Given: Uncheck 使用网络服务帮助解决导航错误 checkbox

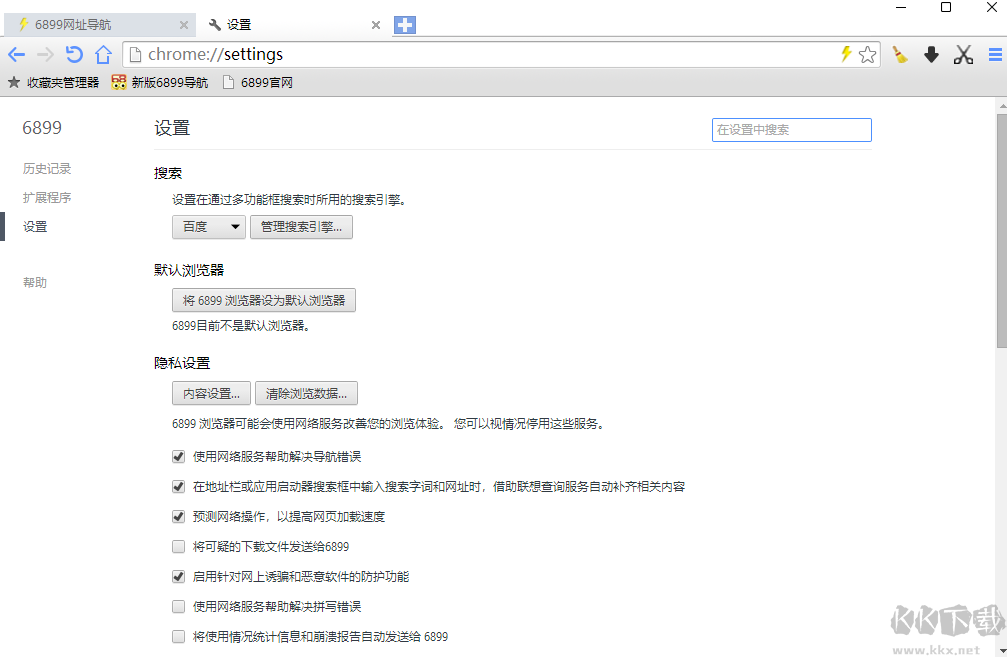Looking at the screenshot, I should point(179,457).
